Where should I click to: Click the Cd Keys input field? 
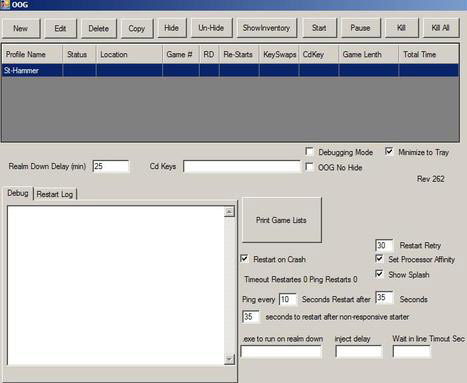point(242,166)
